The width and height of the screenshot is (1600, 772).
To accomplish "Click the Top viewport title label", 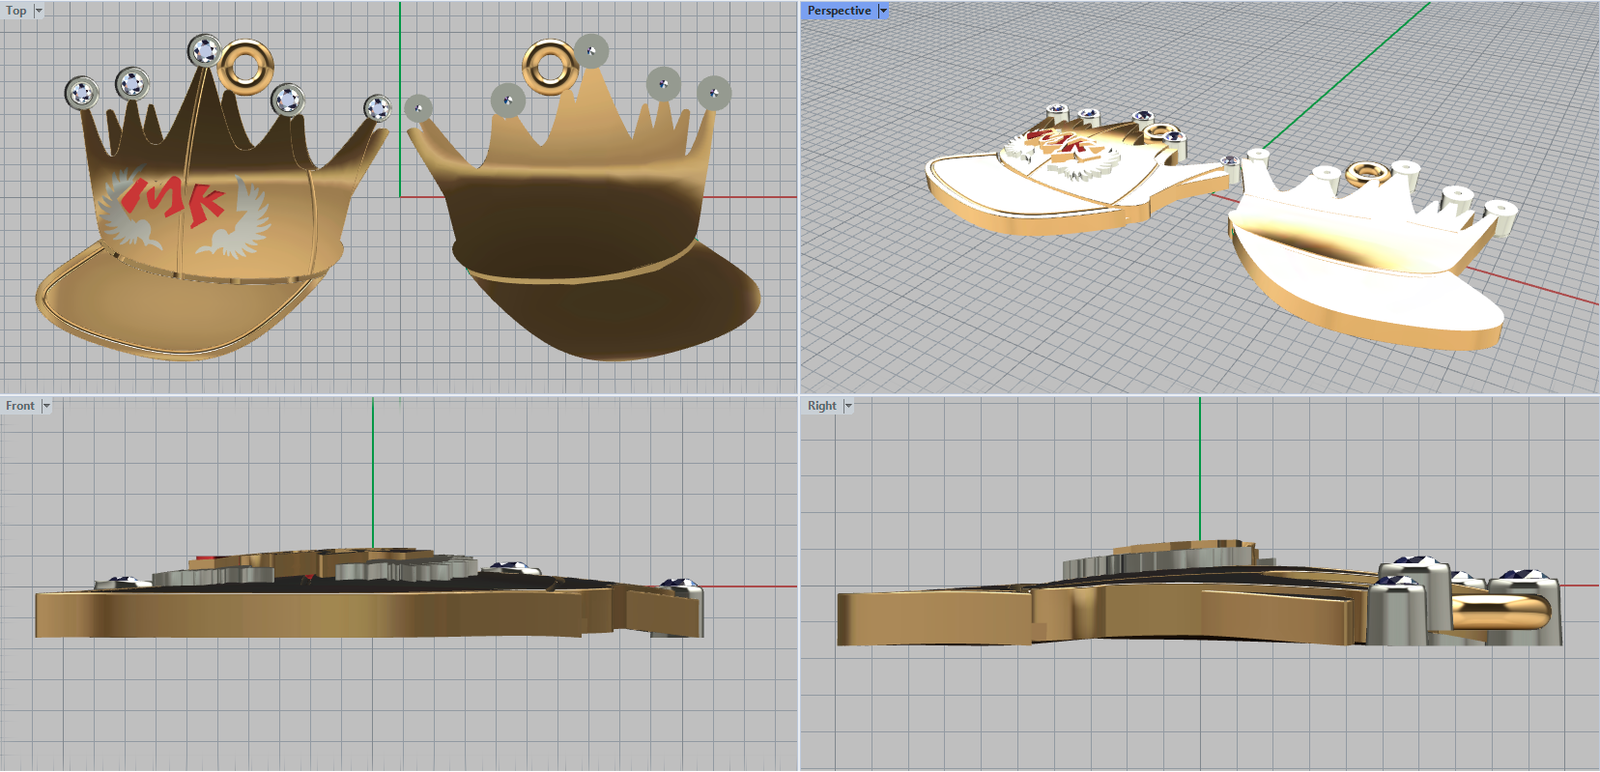I will 16,11.
